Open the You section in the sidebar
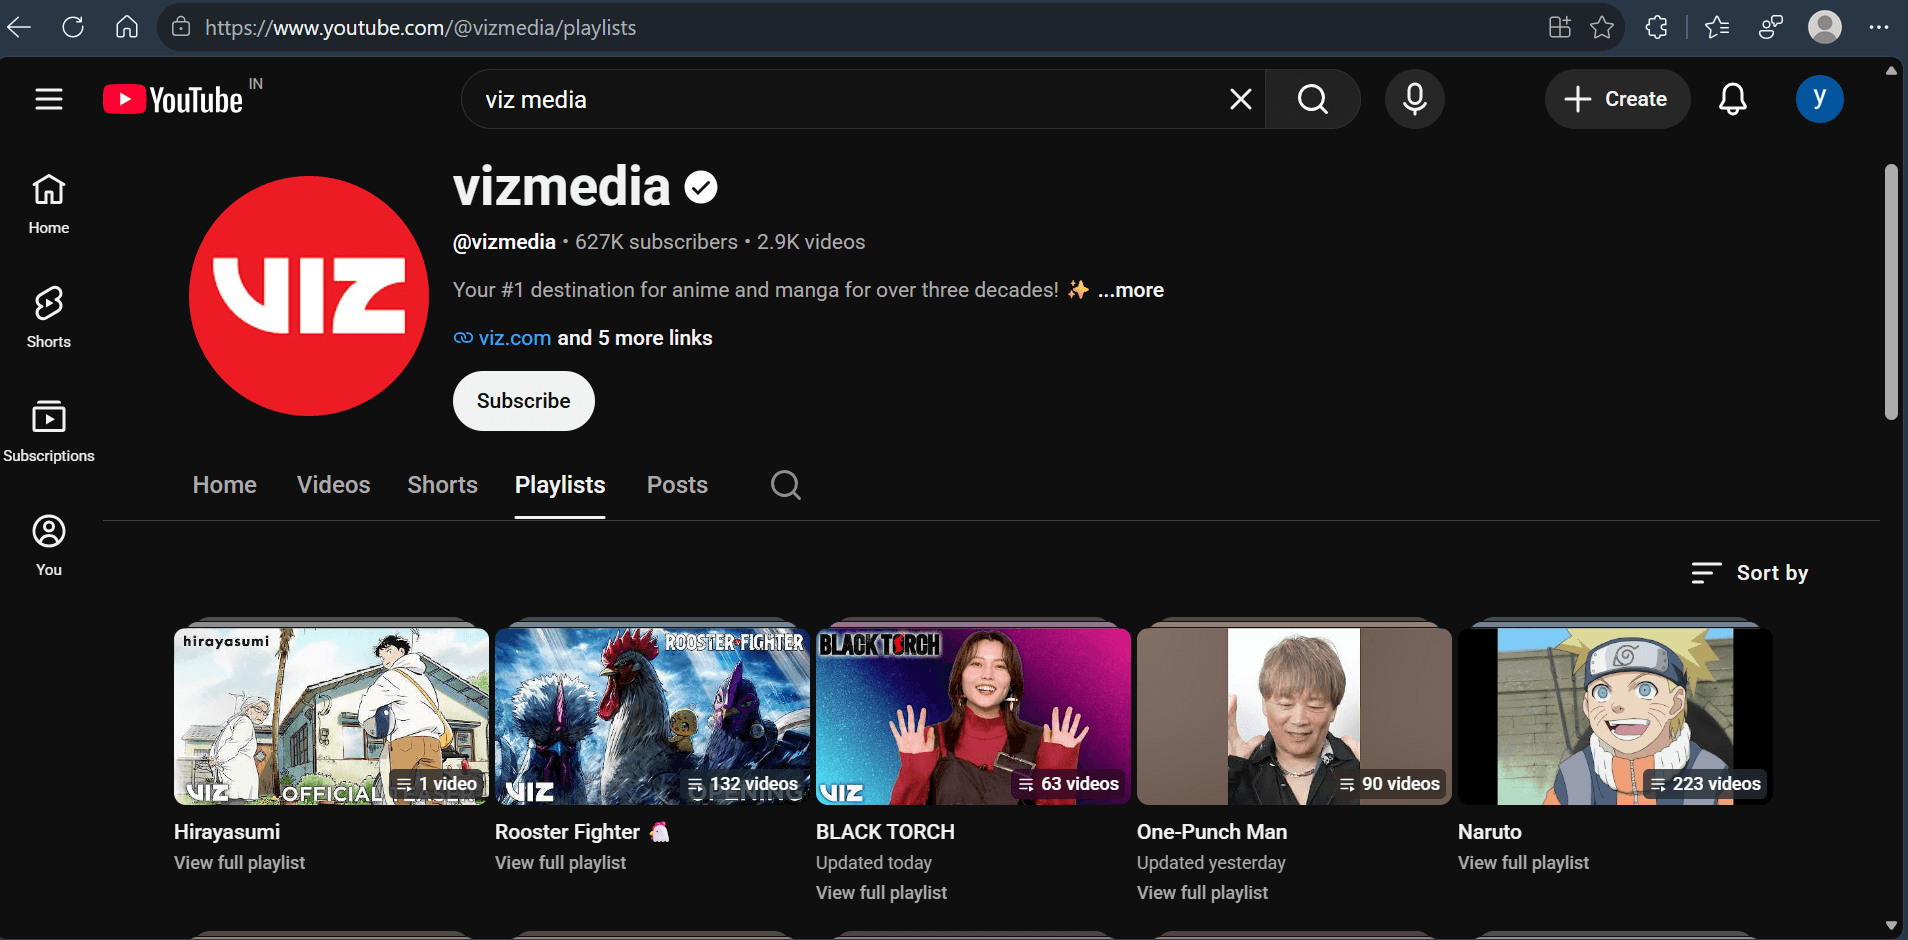 [x=49, y=546]
